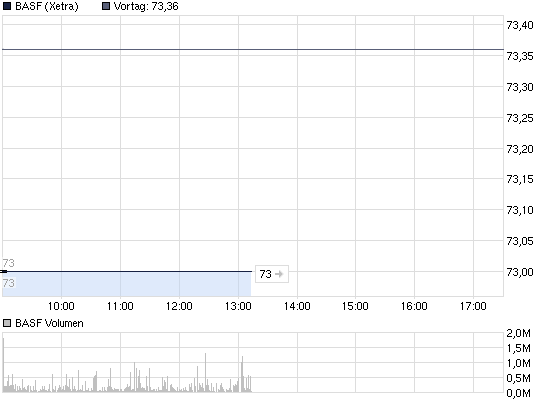Click the 2,0M volume axis label
Screen dimensions: 545x401
(x=518, y=333)
